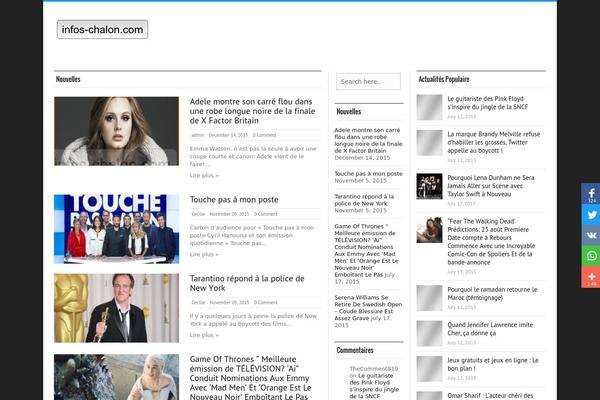Screen dimensions: 600x400
Task: Click the Tarantino Oscar photo thumbnail
Action: click(x=116, y=308)
